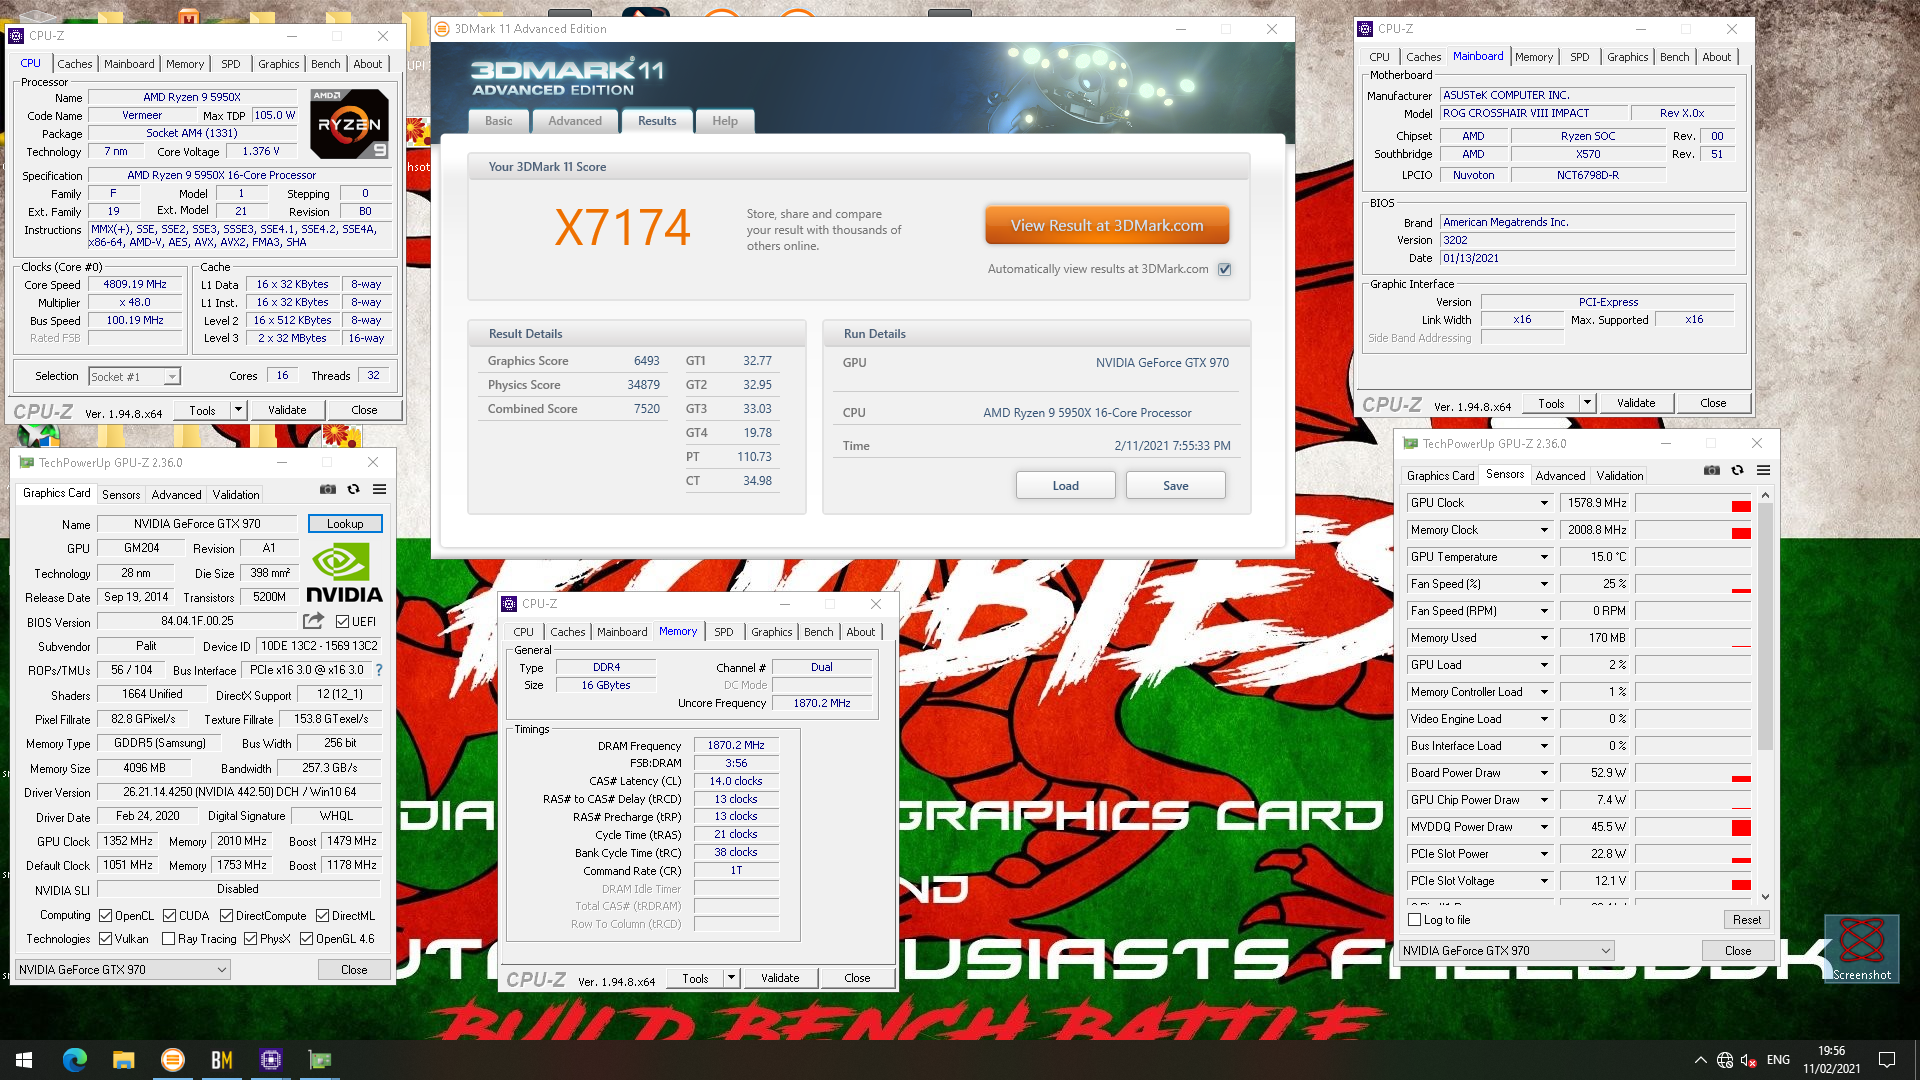Click the Ryzen logo in CPU-Z
This screenshot has height=1080, width=1920.
pyautogui.click(x=349, y=124)
